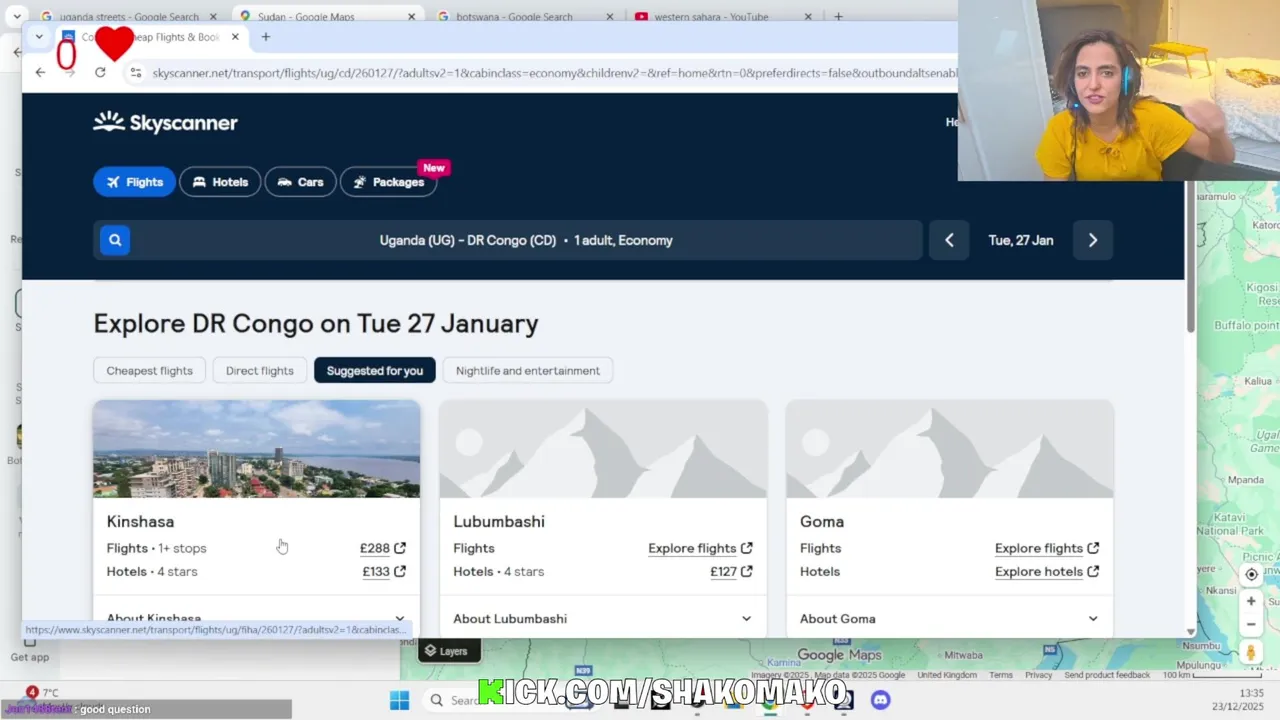The width and height of the screenshot is (1280, 720).
Task: Click the Skyscanner logo
Action: 165,122
